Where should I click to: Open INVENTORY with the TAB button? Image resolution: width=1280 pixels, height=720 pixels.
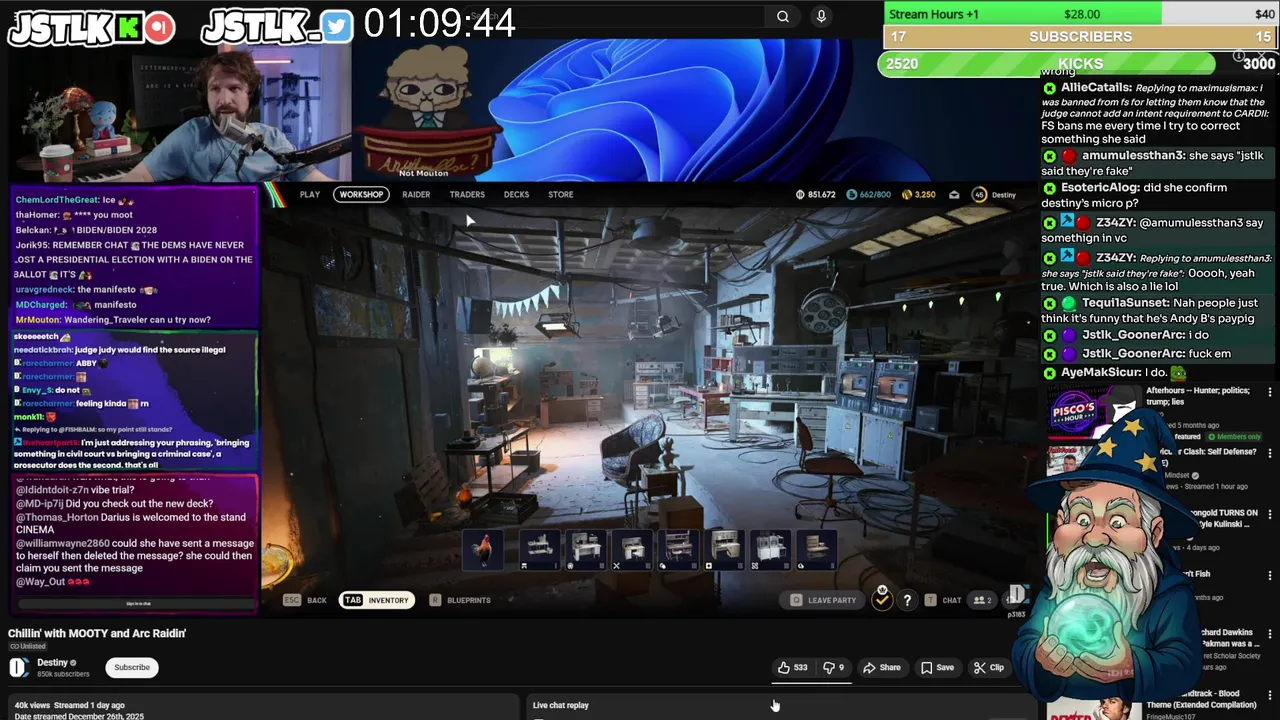point(377,600)
